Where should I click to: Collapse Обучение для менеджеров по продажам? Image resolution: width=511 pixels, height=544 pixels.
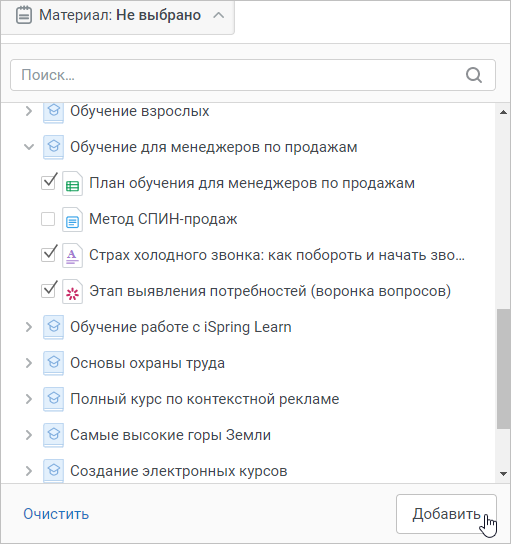coord(29,147)
